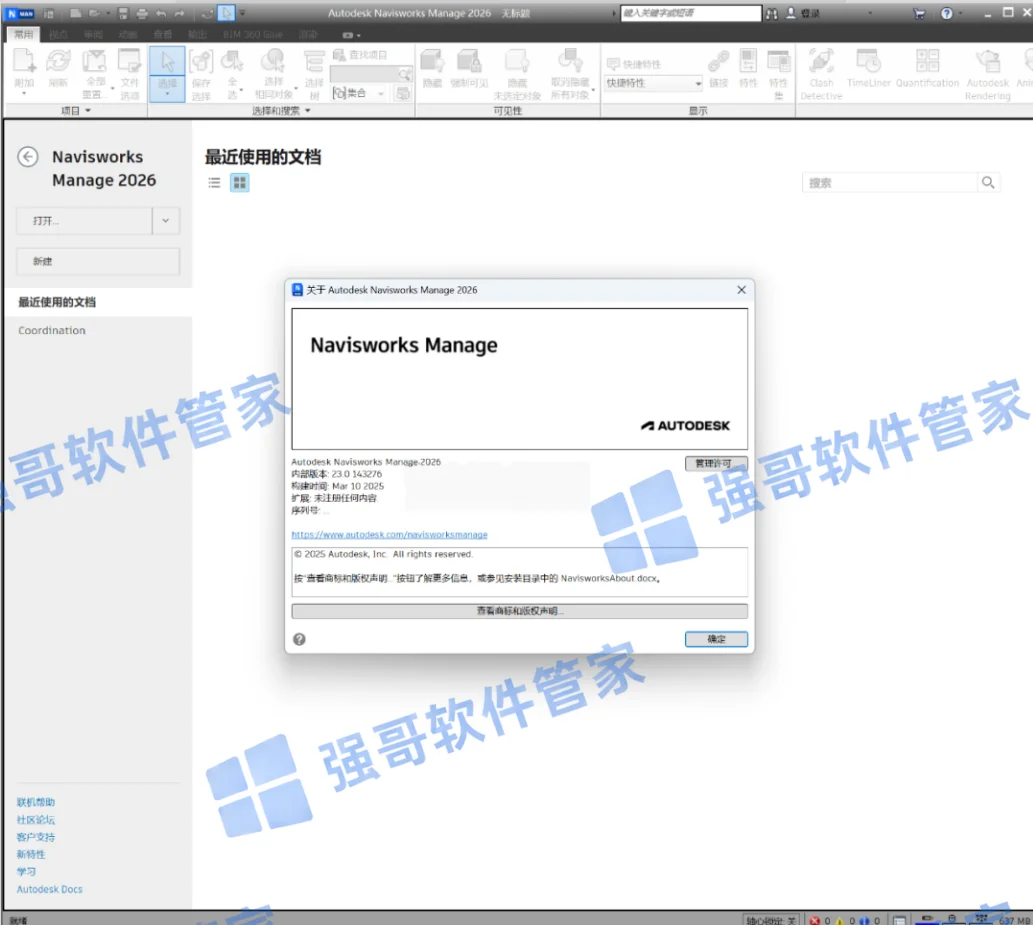Viewport: 1033px width, 925px height.
Task: Close the About Navisworks Manage 2026 dialog
Action: pos(741,290)
